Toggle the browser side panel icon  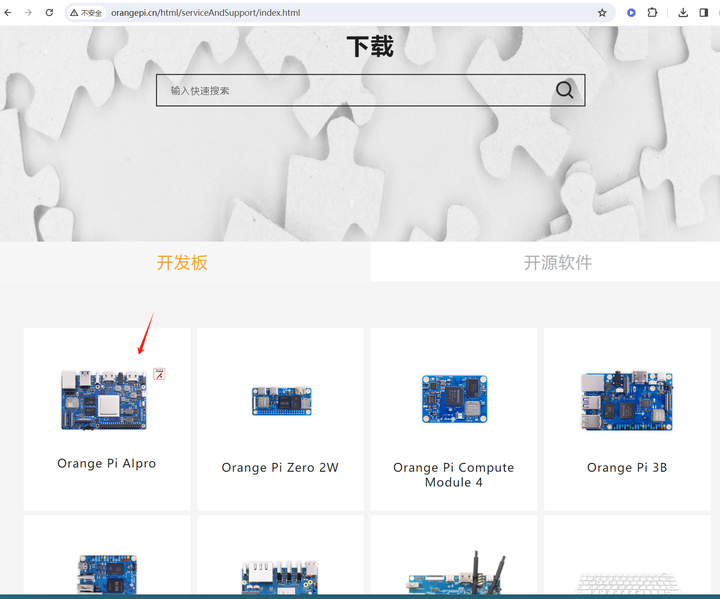tap(703, 13)
